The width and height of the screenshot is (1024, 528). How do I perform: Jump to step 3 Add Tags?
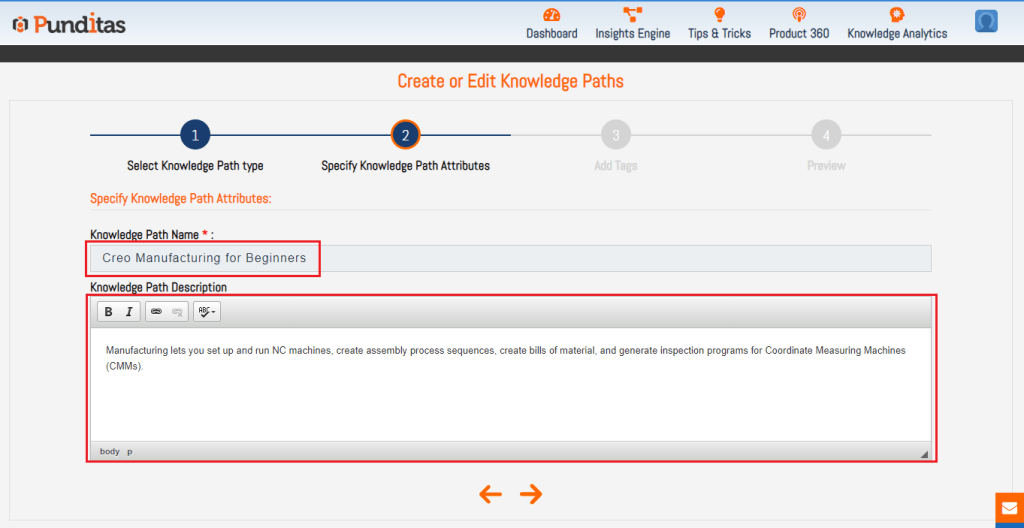click(615, 135)
